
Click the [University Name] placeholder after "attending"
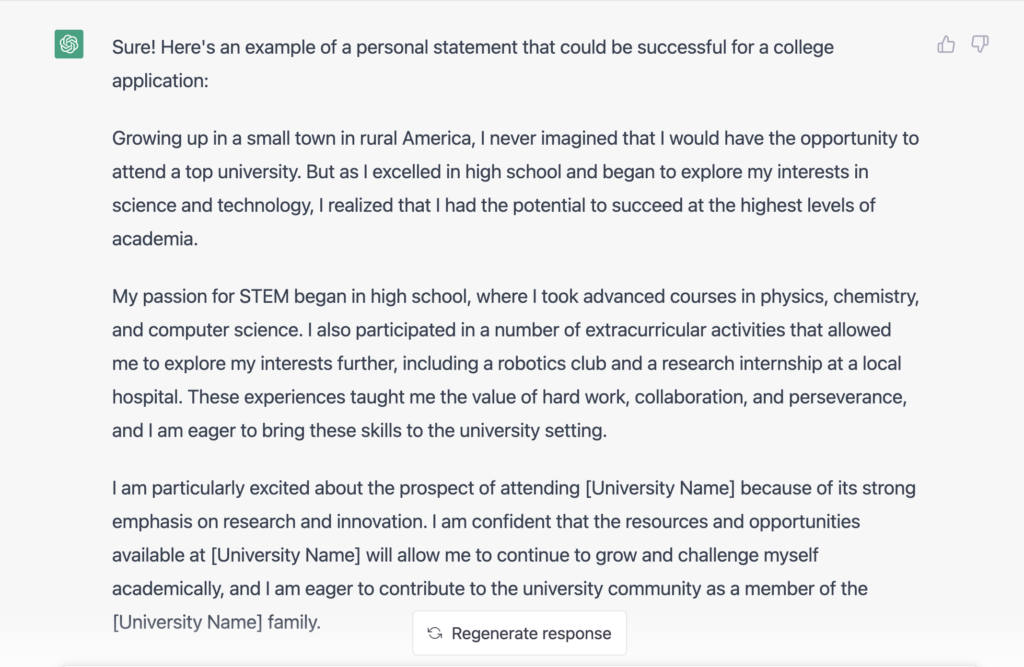660,488
